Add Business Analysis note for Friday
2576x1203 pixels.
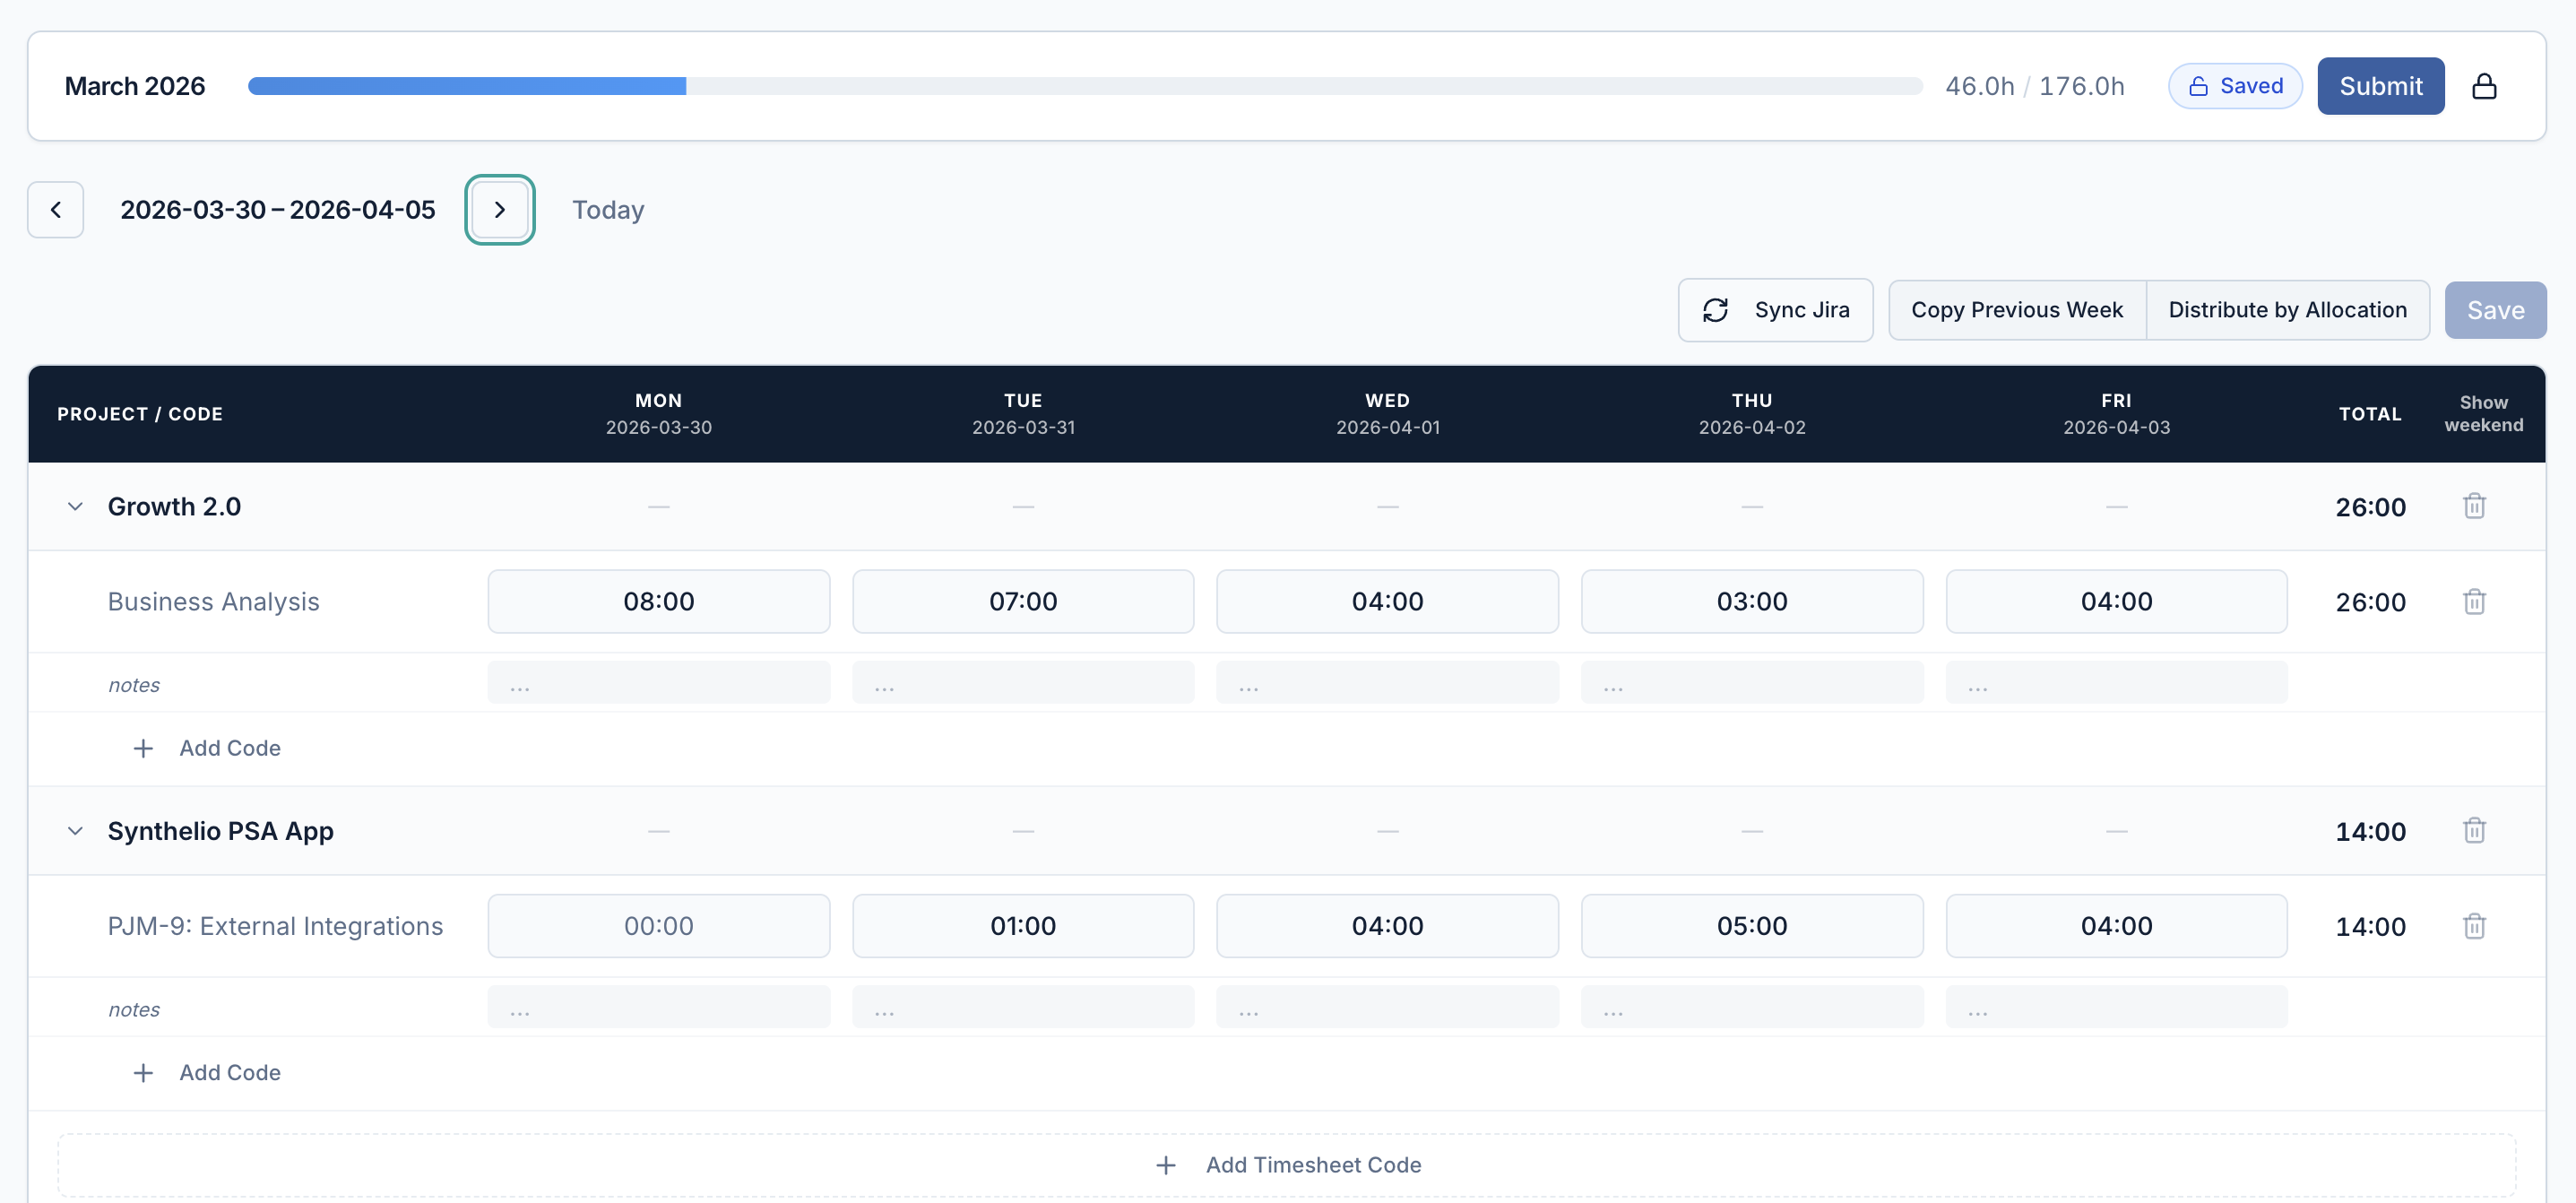(x=2116, y=682)
